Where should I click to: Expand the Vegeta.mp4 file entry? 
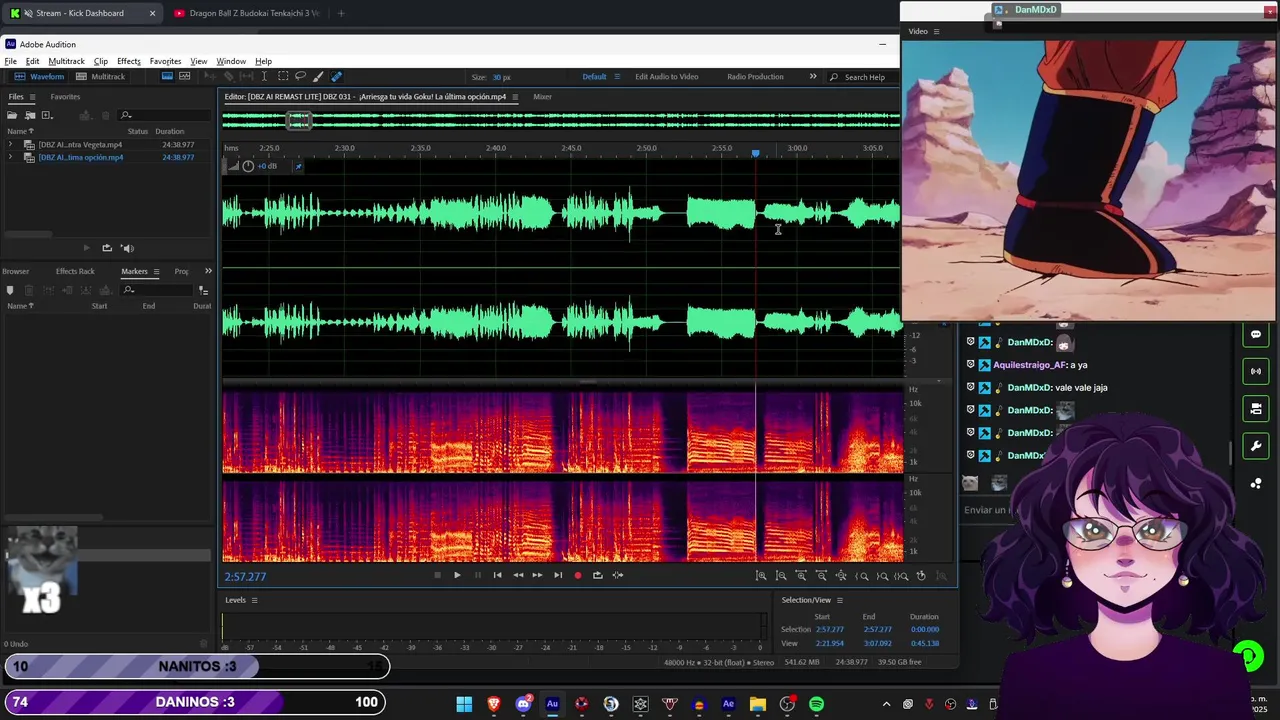pyautogui.click(x=10, y=145)
